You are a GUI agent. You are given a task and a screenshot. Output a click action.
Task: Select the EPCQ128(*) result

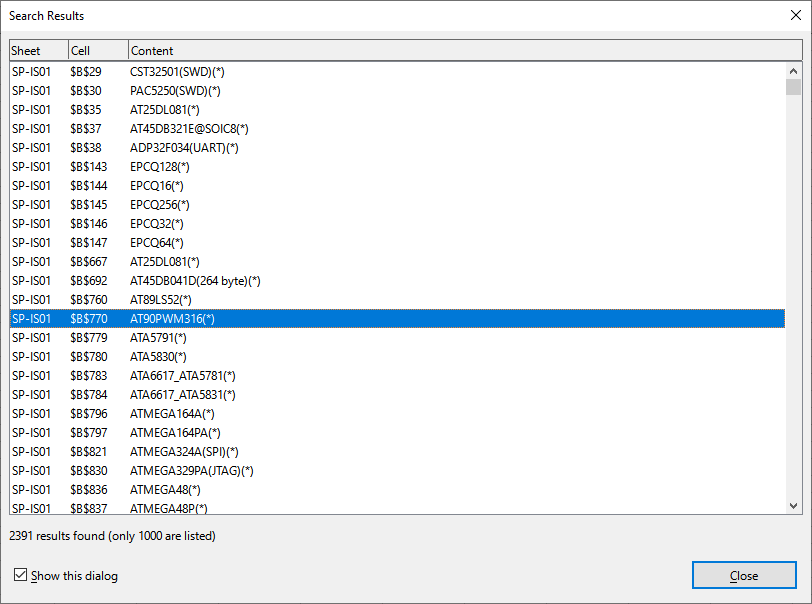pos(397,167)
